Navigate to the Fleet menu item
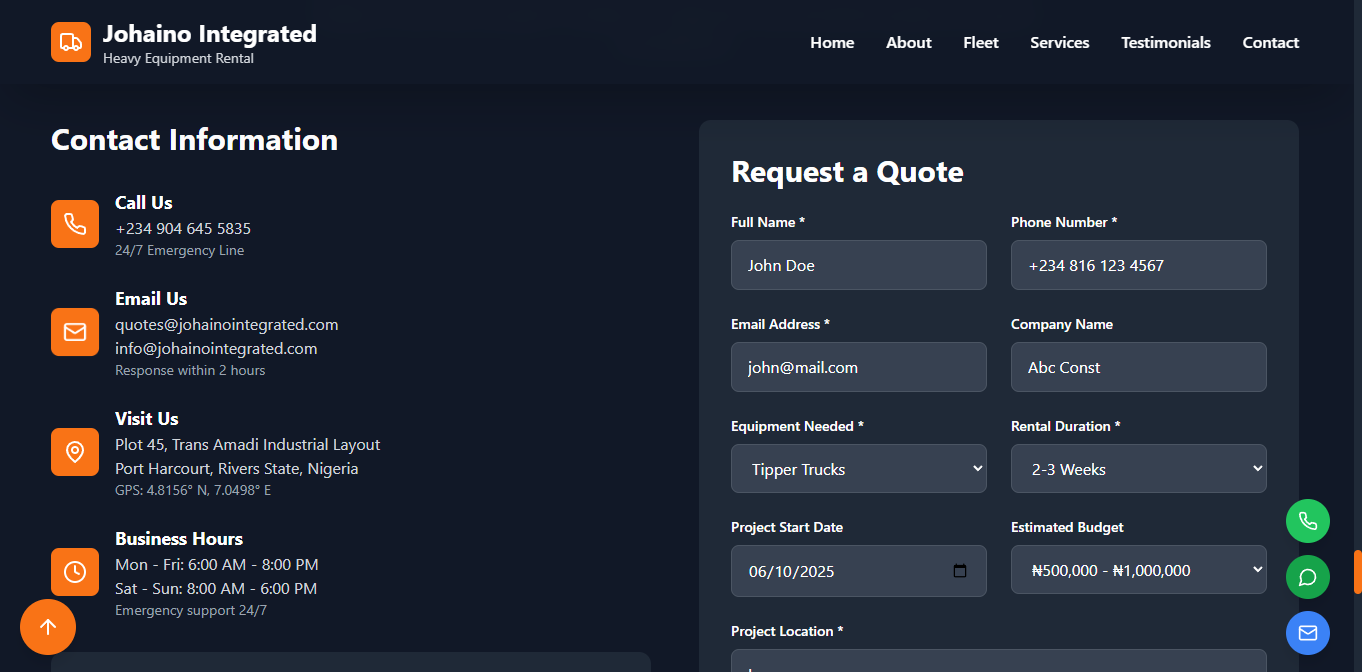The image size is (1362, 672). [x=980, y=42]
